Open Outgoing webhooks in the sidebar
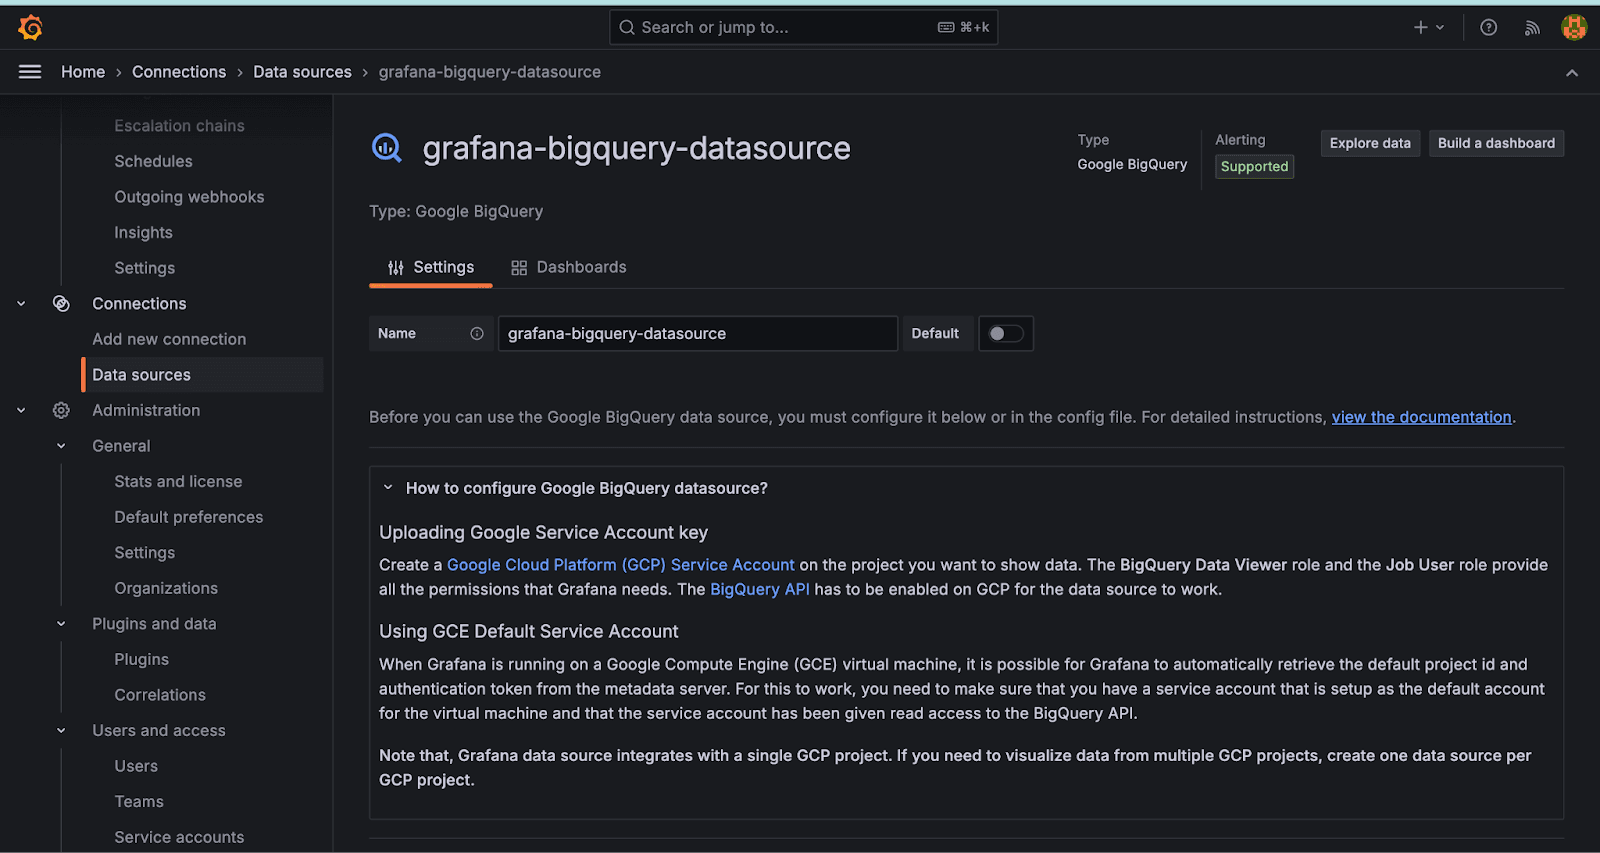 coord(189,197)
